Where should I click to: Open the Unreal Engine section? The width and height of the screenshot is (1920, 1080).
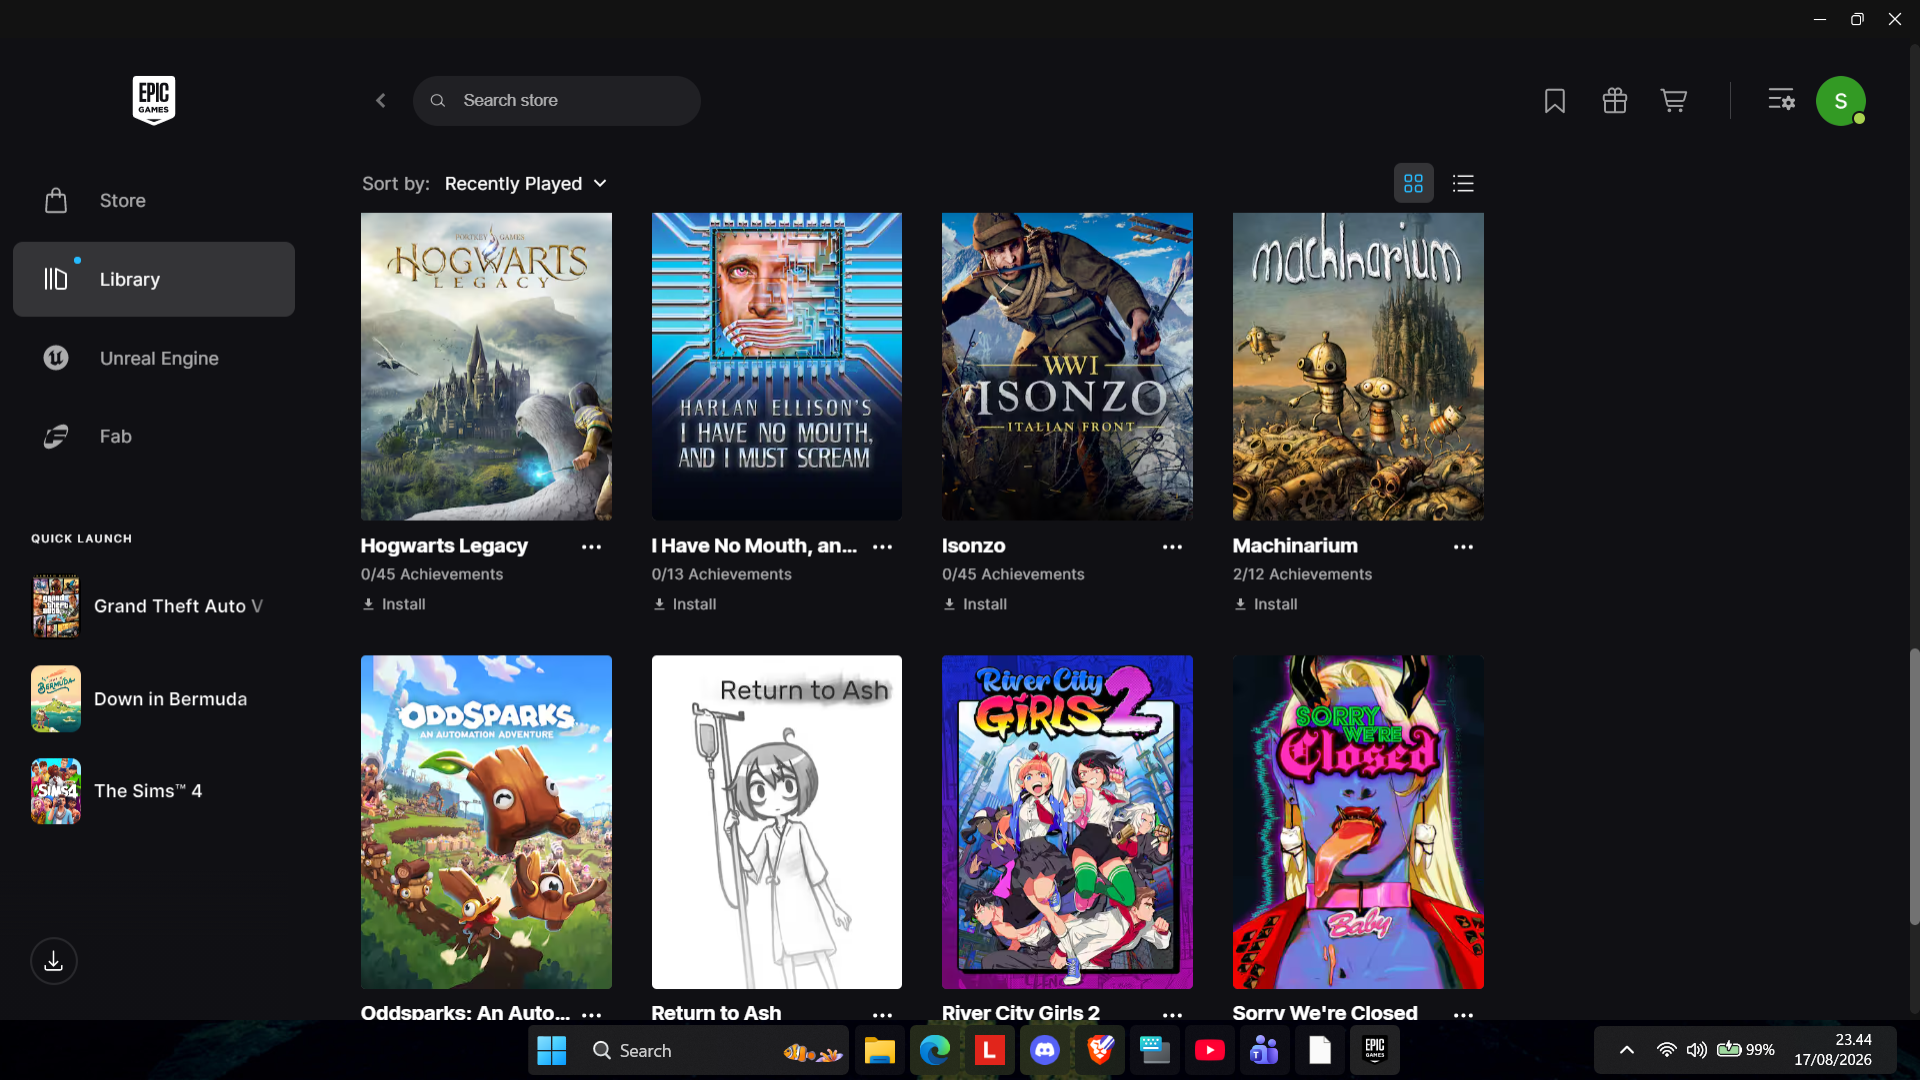coord(154,358)
